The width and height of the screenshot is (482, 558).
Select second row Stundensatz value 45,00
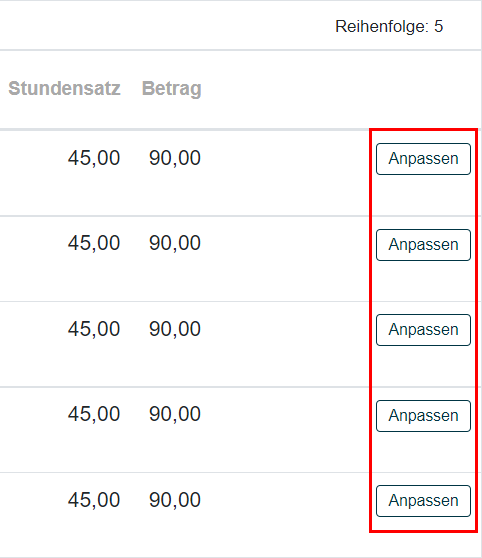(94, 243)
